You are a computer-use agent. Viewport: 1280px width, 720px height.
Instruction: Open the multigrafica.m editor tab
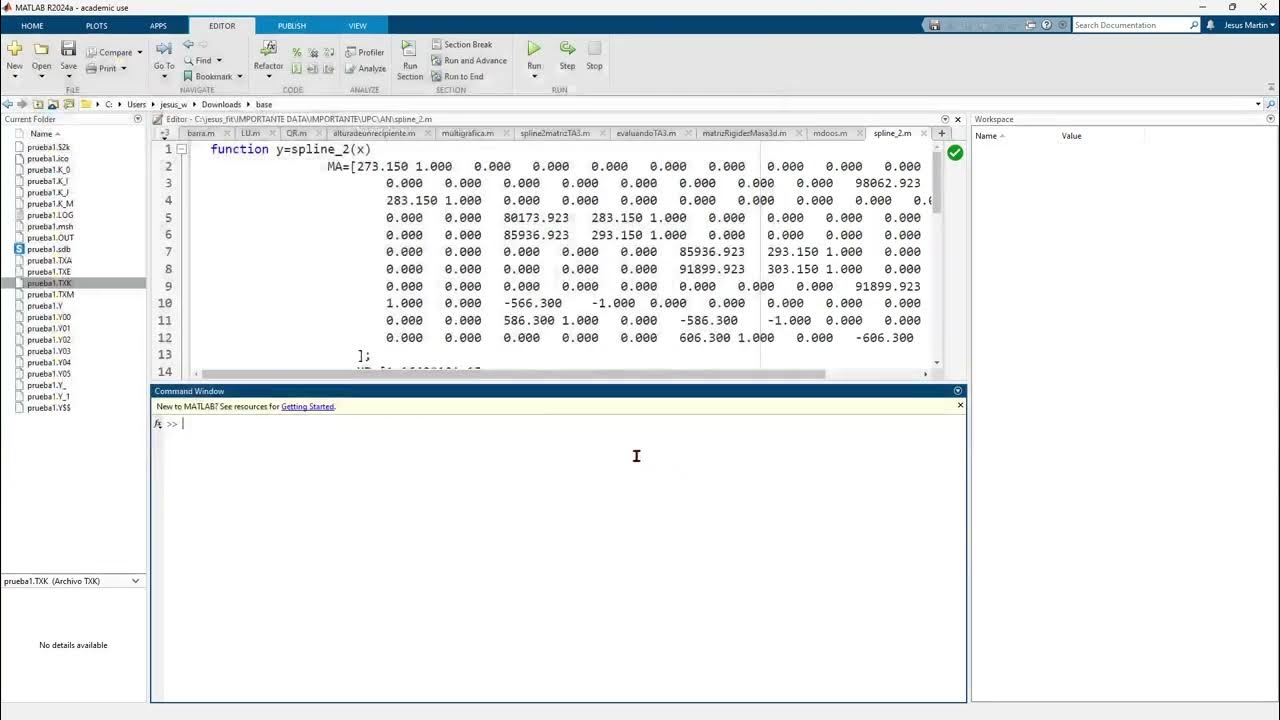point(469,133)
